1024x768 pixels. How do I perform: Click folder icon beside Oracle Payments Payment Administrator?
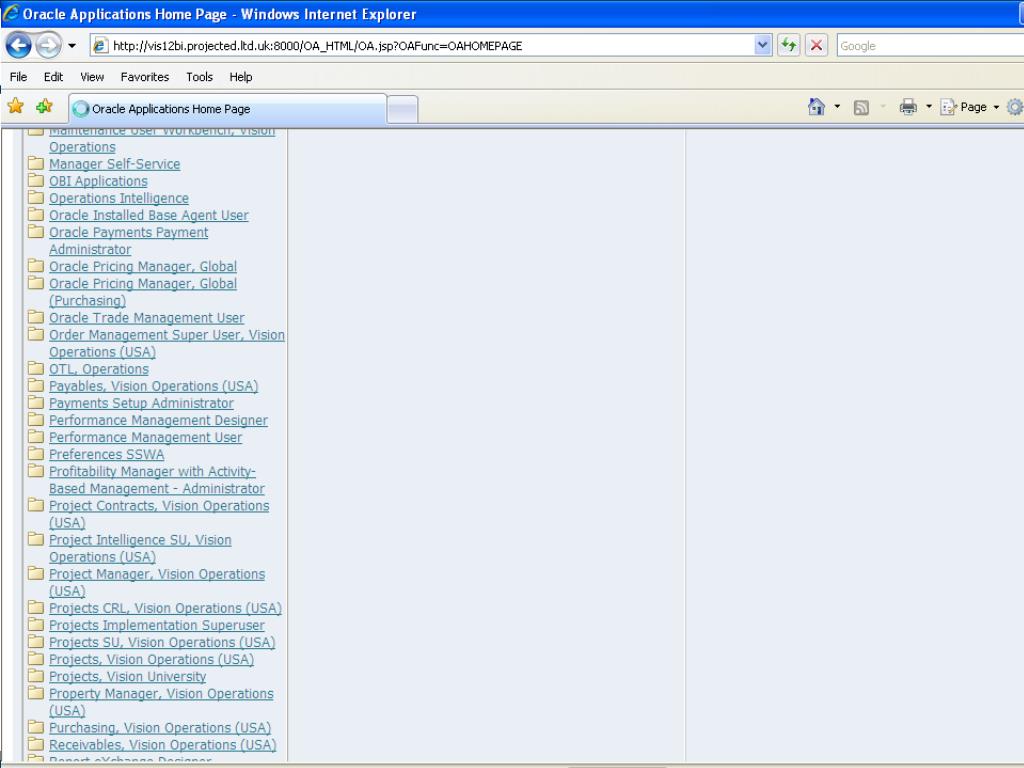click(36, 231)
